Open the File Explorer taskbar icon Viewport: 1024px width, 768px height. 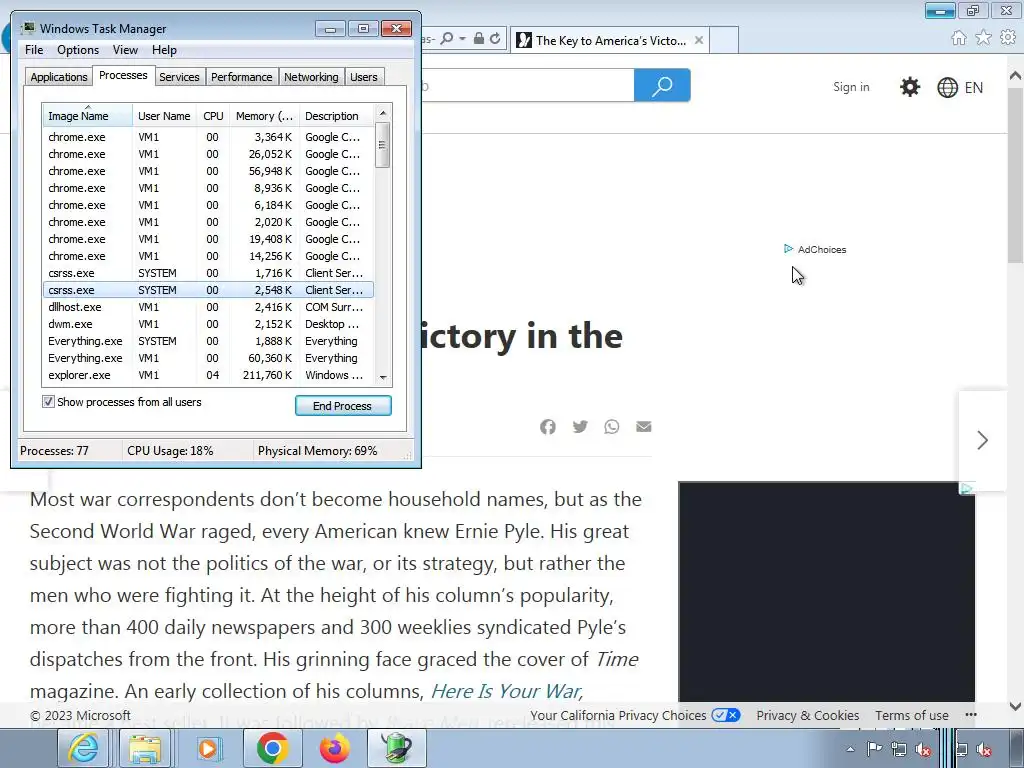(x=145, y=748)
